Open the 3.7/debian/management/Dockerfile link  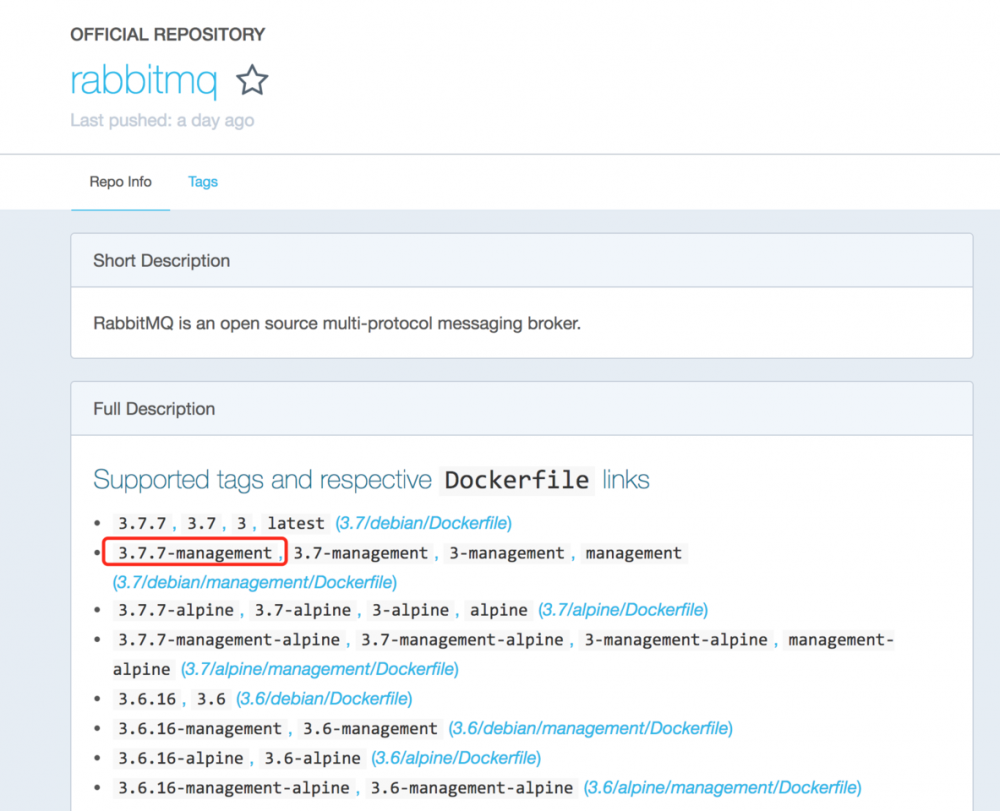pyautogui.click(x=254, y=582)
